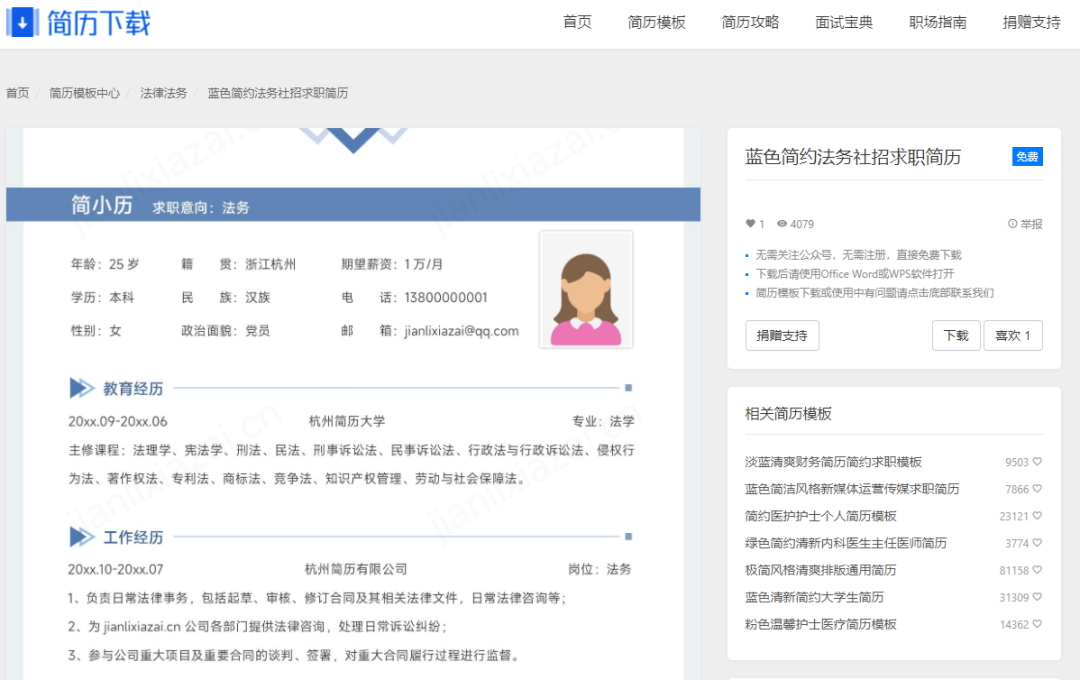Switch to the 面试宝典 section

click(x=843, y=21)
